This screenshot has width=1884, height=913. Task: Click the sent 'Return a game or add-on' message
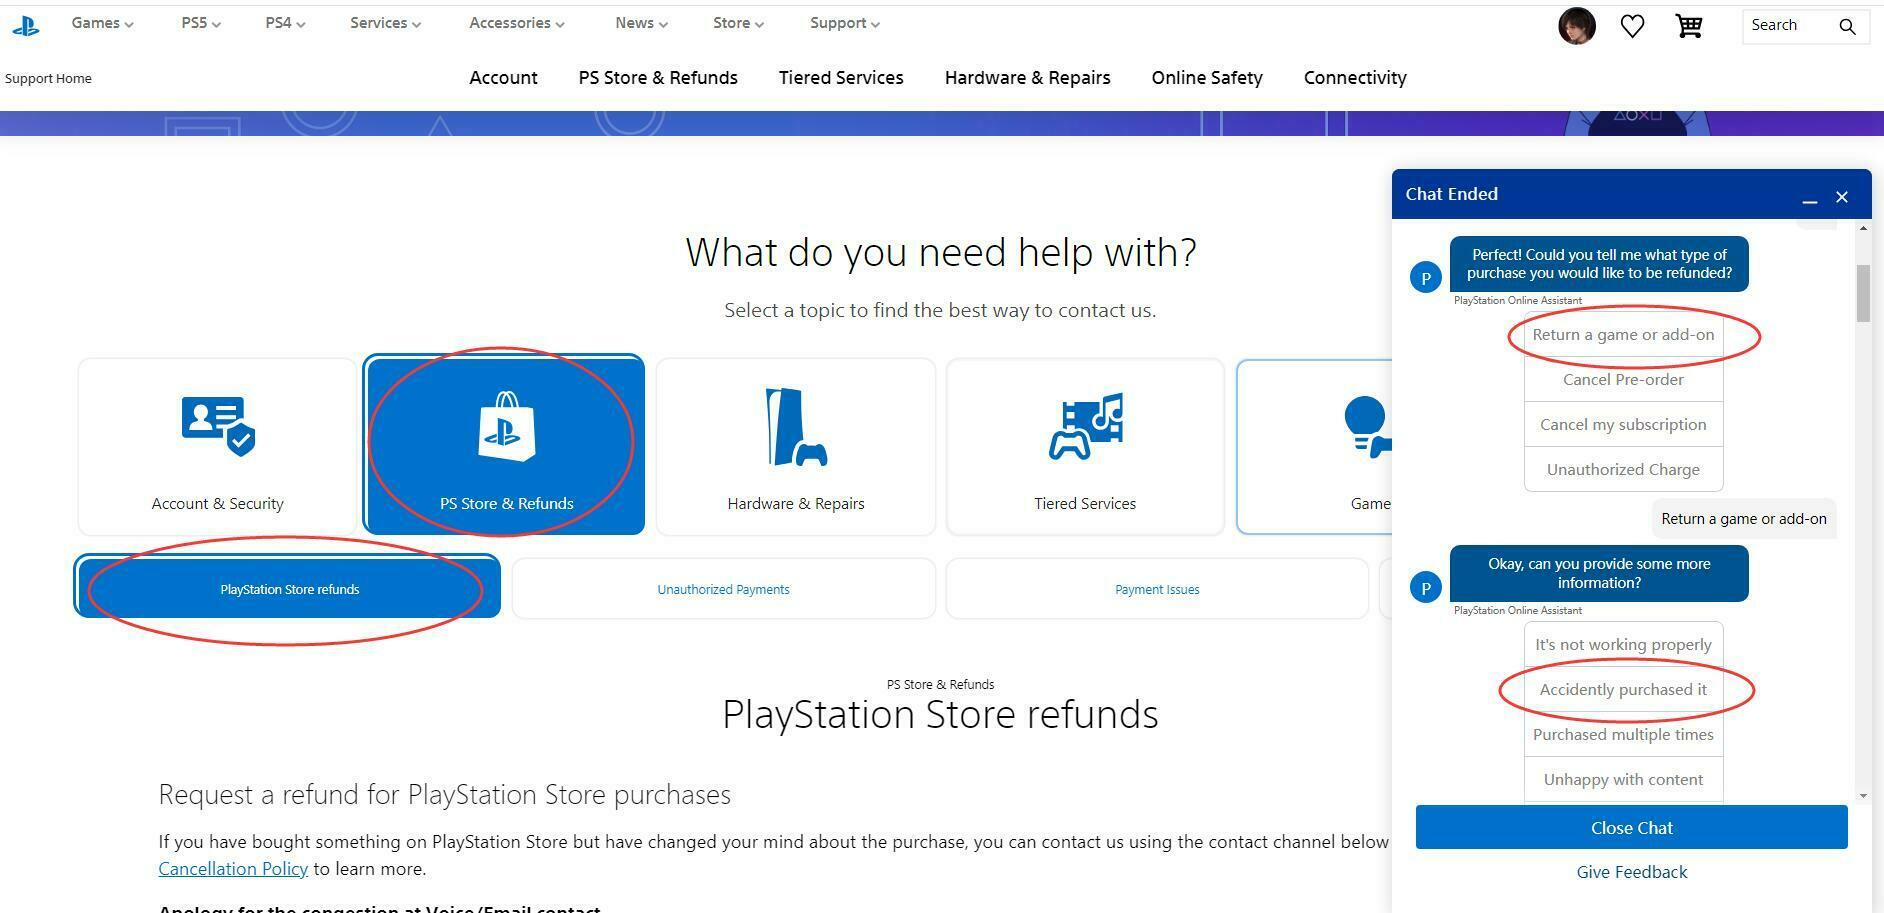(x=1743, y=519)
